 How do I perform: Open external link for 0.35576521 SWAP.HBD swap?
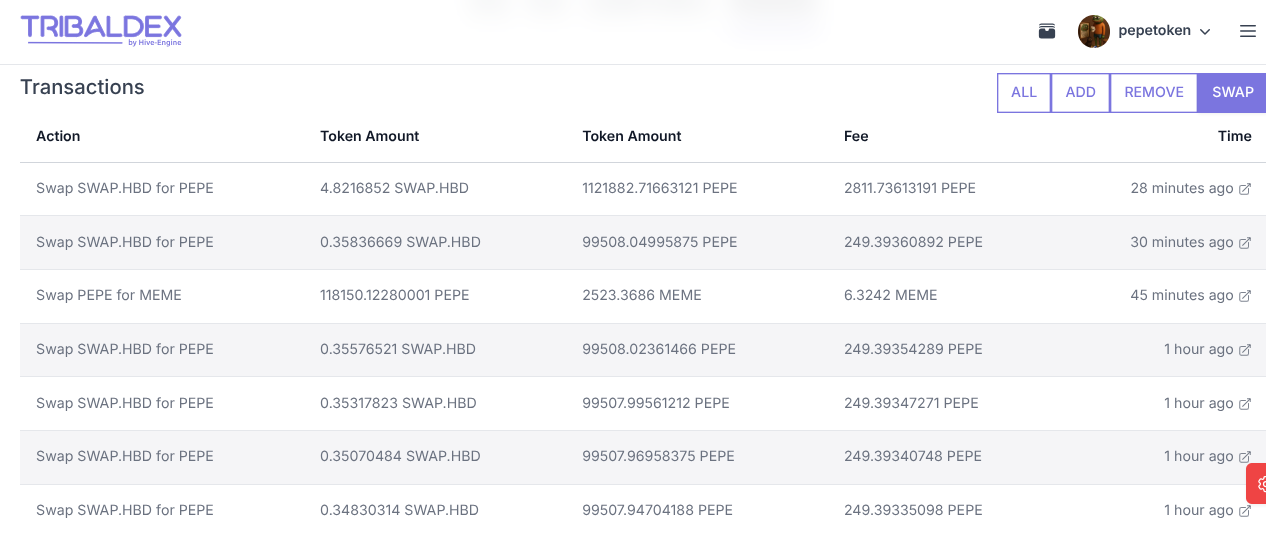(x=1245, y=350)
